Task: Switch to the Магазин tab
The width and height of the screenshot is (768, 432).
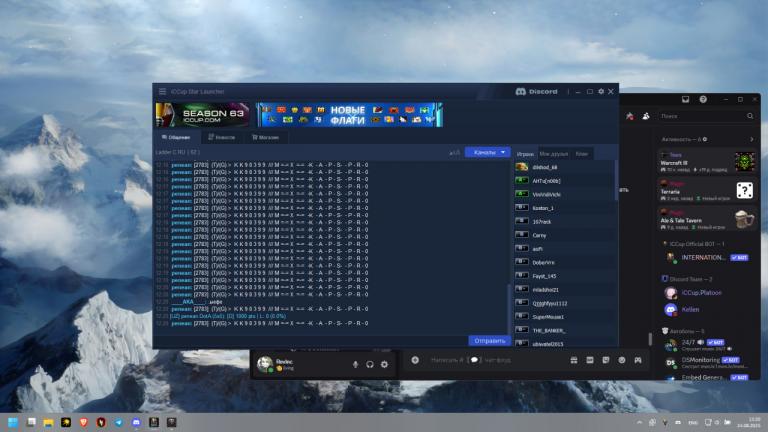Action: coord(265,138)
